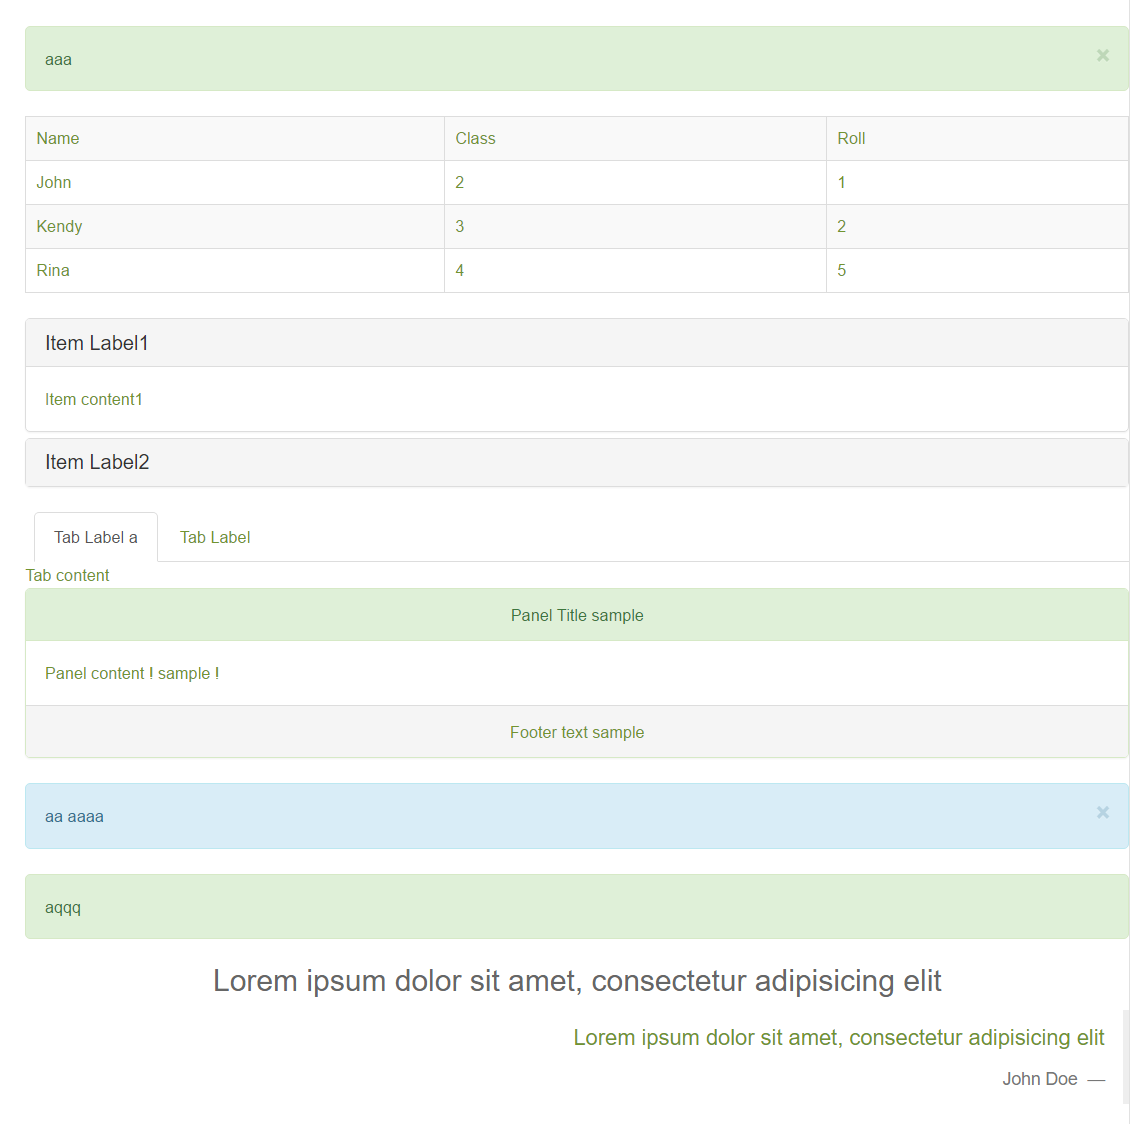The width and height of the screenshot is (1136, 1124).
Task: Click the 'Item content1' text
Action: [x=93, y=399]
